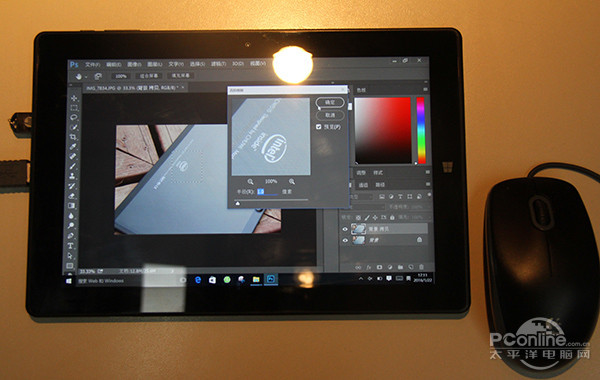Open Microsoft Edge from the taskbar
This screenshot has height=380, width=600.
point(198,280)
